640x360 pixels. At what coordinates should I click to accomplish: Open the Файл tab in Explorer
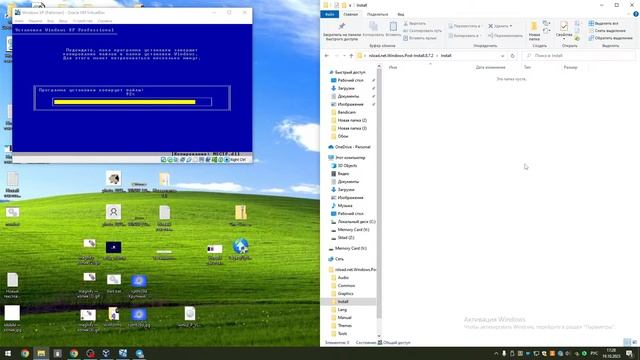[x=329, y=14]
